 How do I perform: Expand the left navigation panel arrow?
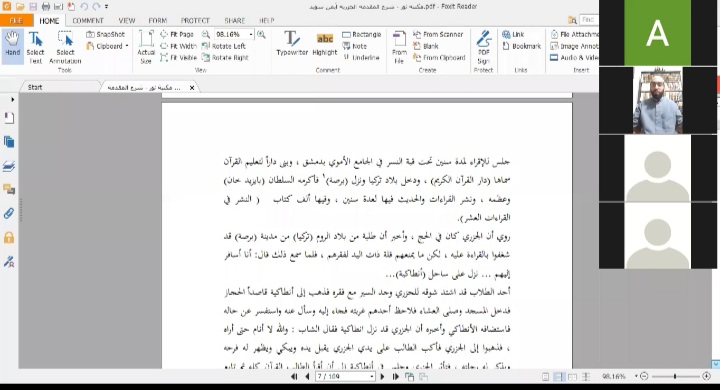click(x=12, y=99)
